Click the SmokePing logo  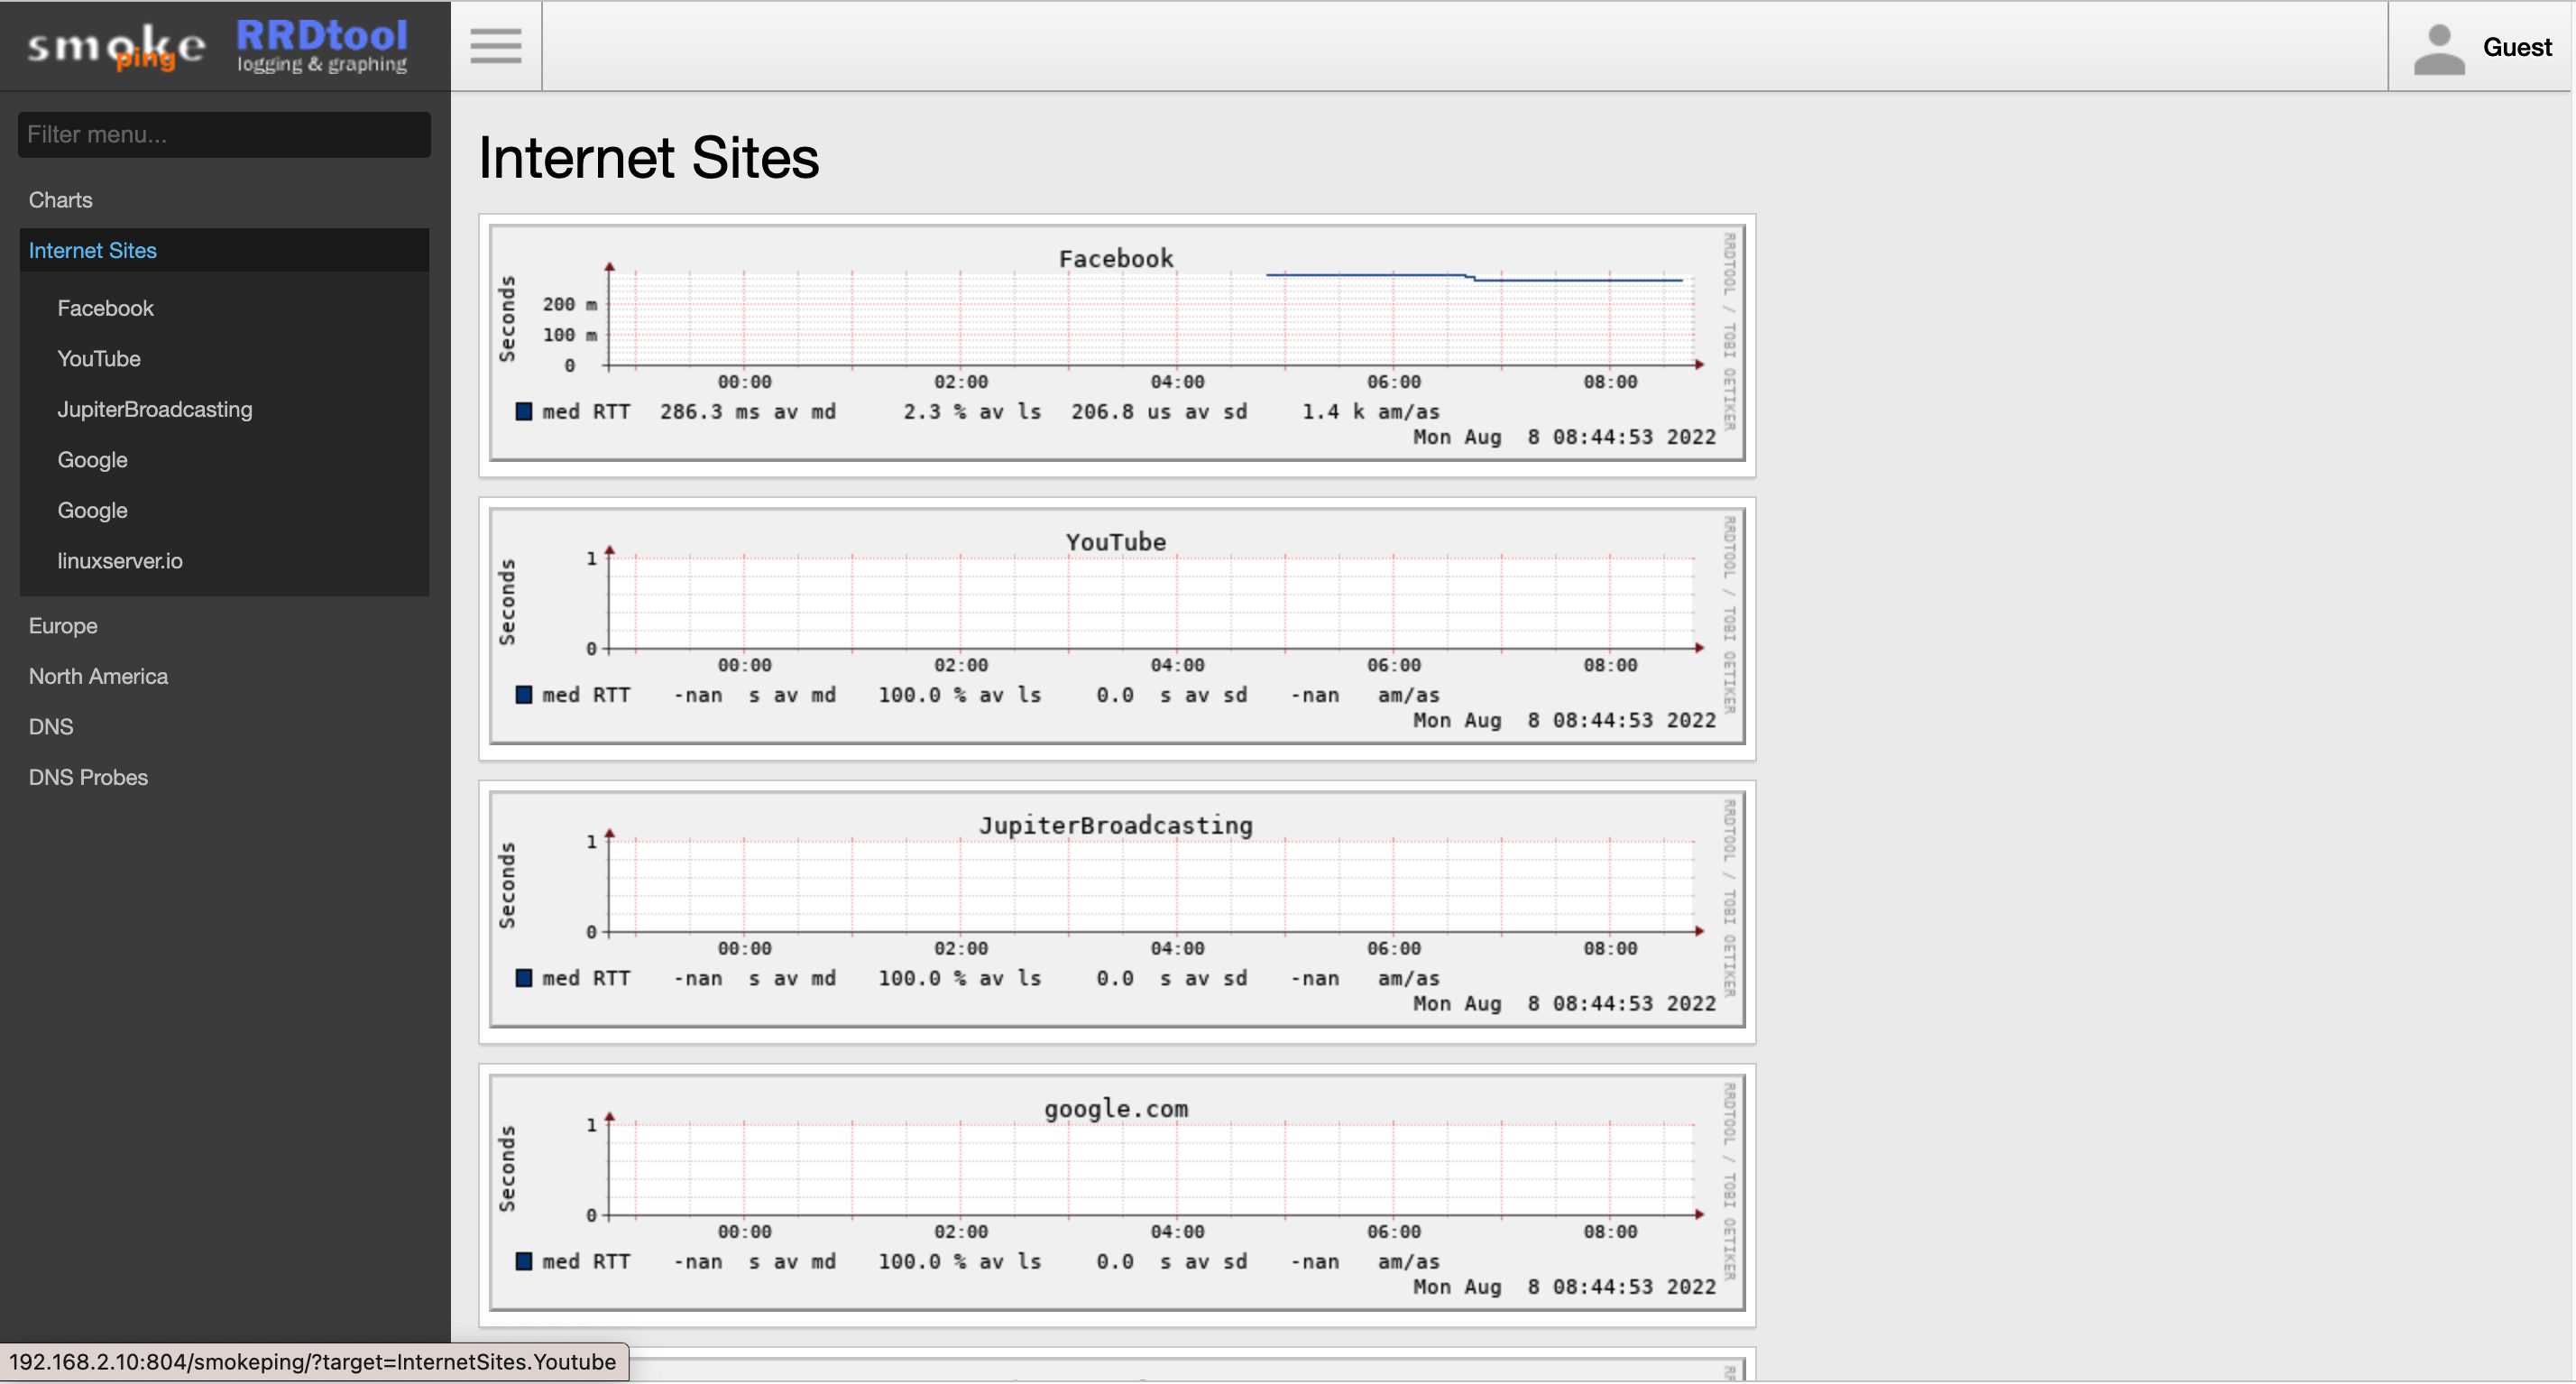click(116, 47)
